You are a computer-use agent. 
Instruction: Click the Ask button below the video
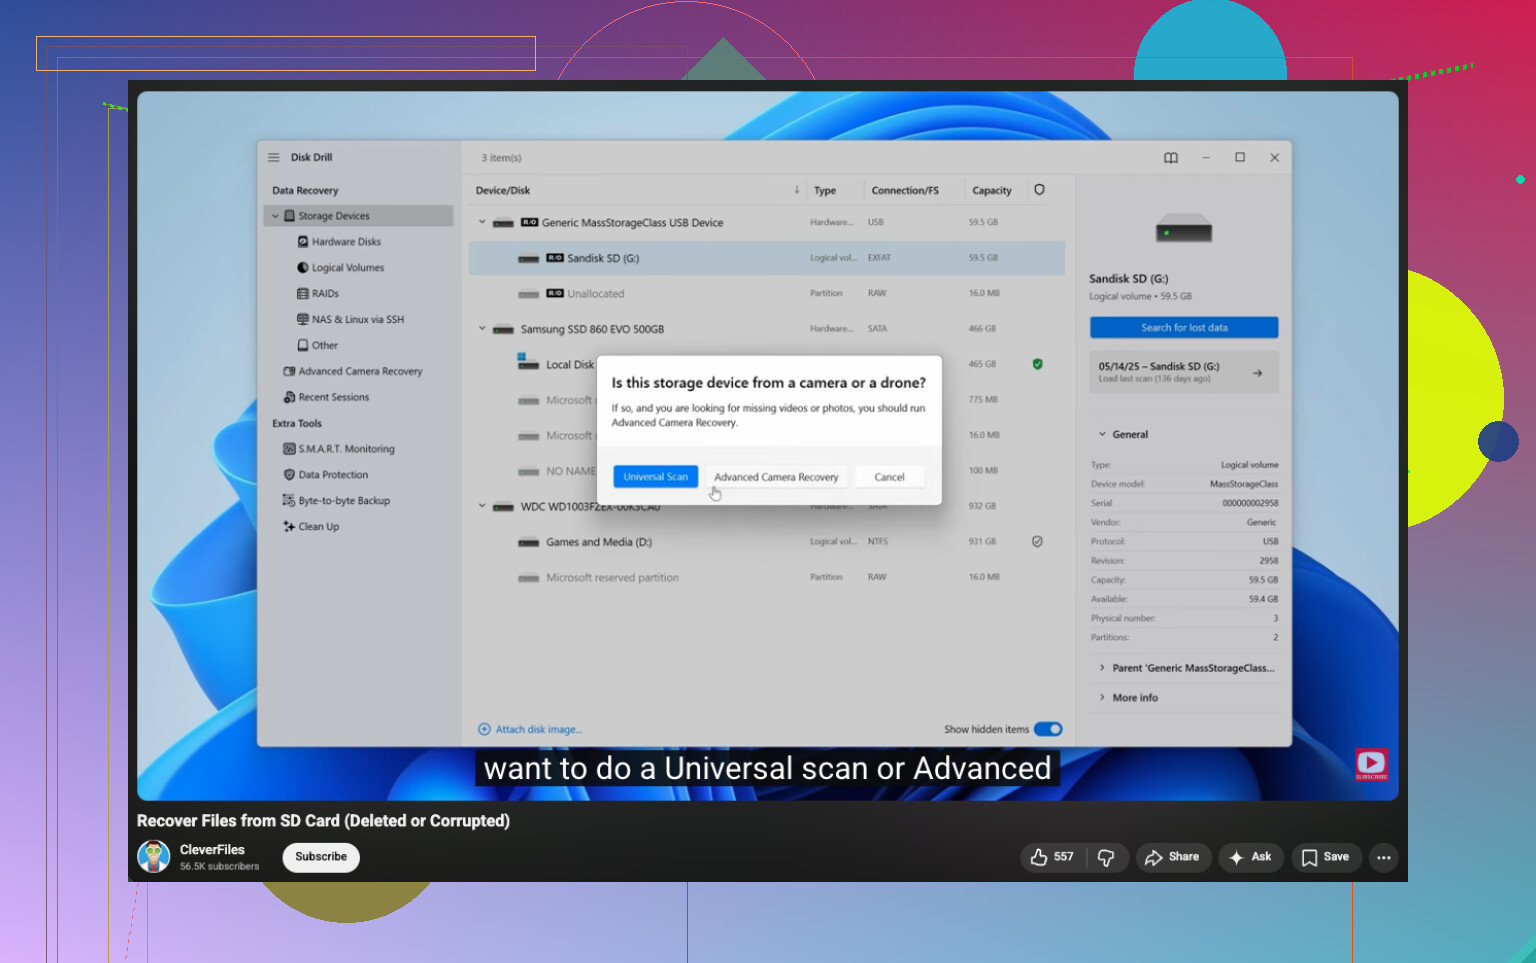1250,857
